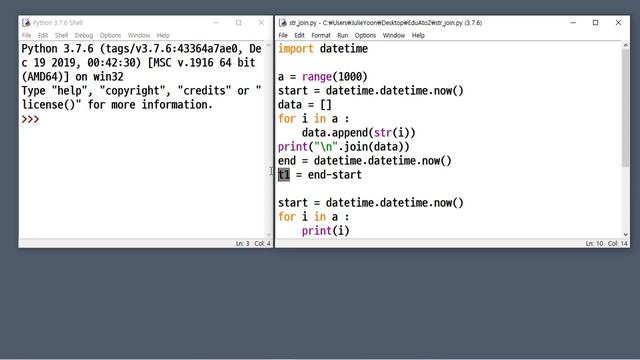Screen dimensions: 640x360
Task: Open Shell menu in Python Shell window
Action: pos(61,36)
